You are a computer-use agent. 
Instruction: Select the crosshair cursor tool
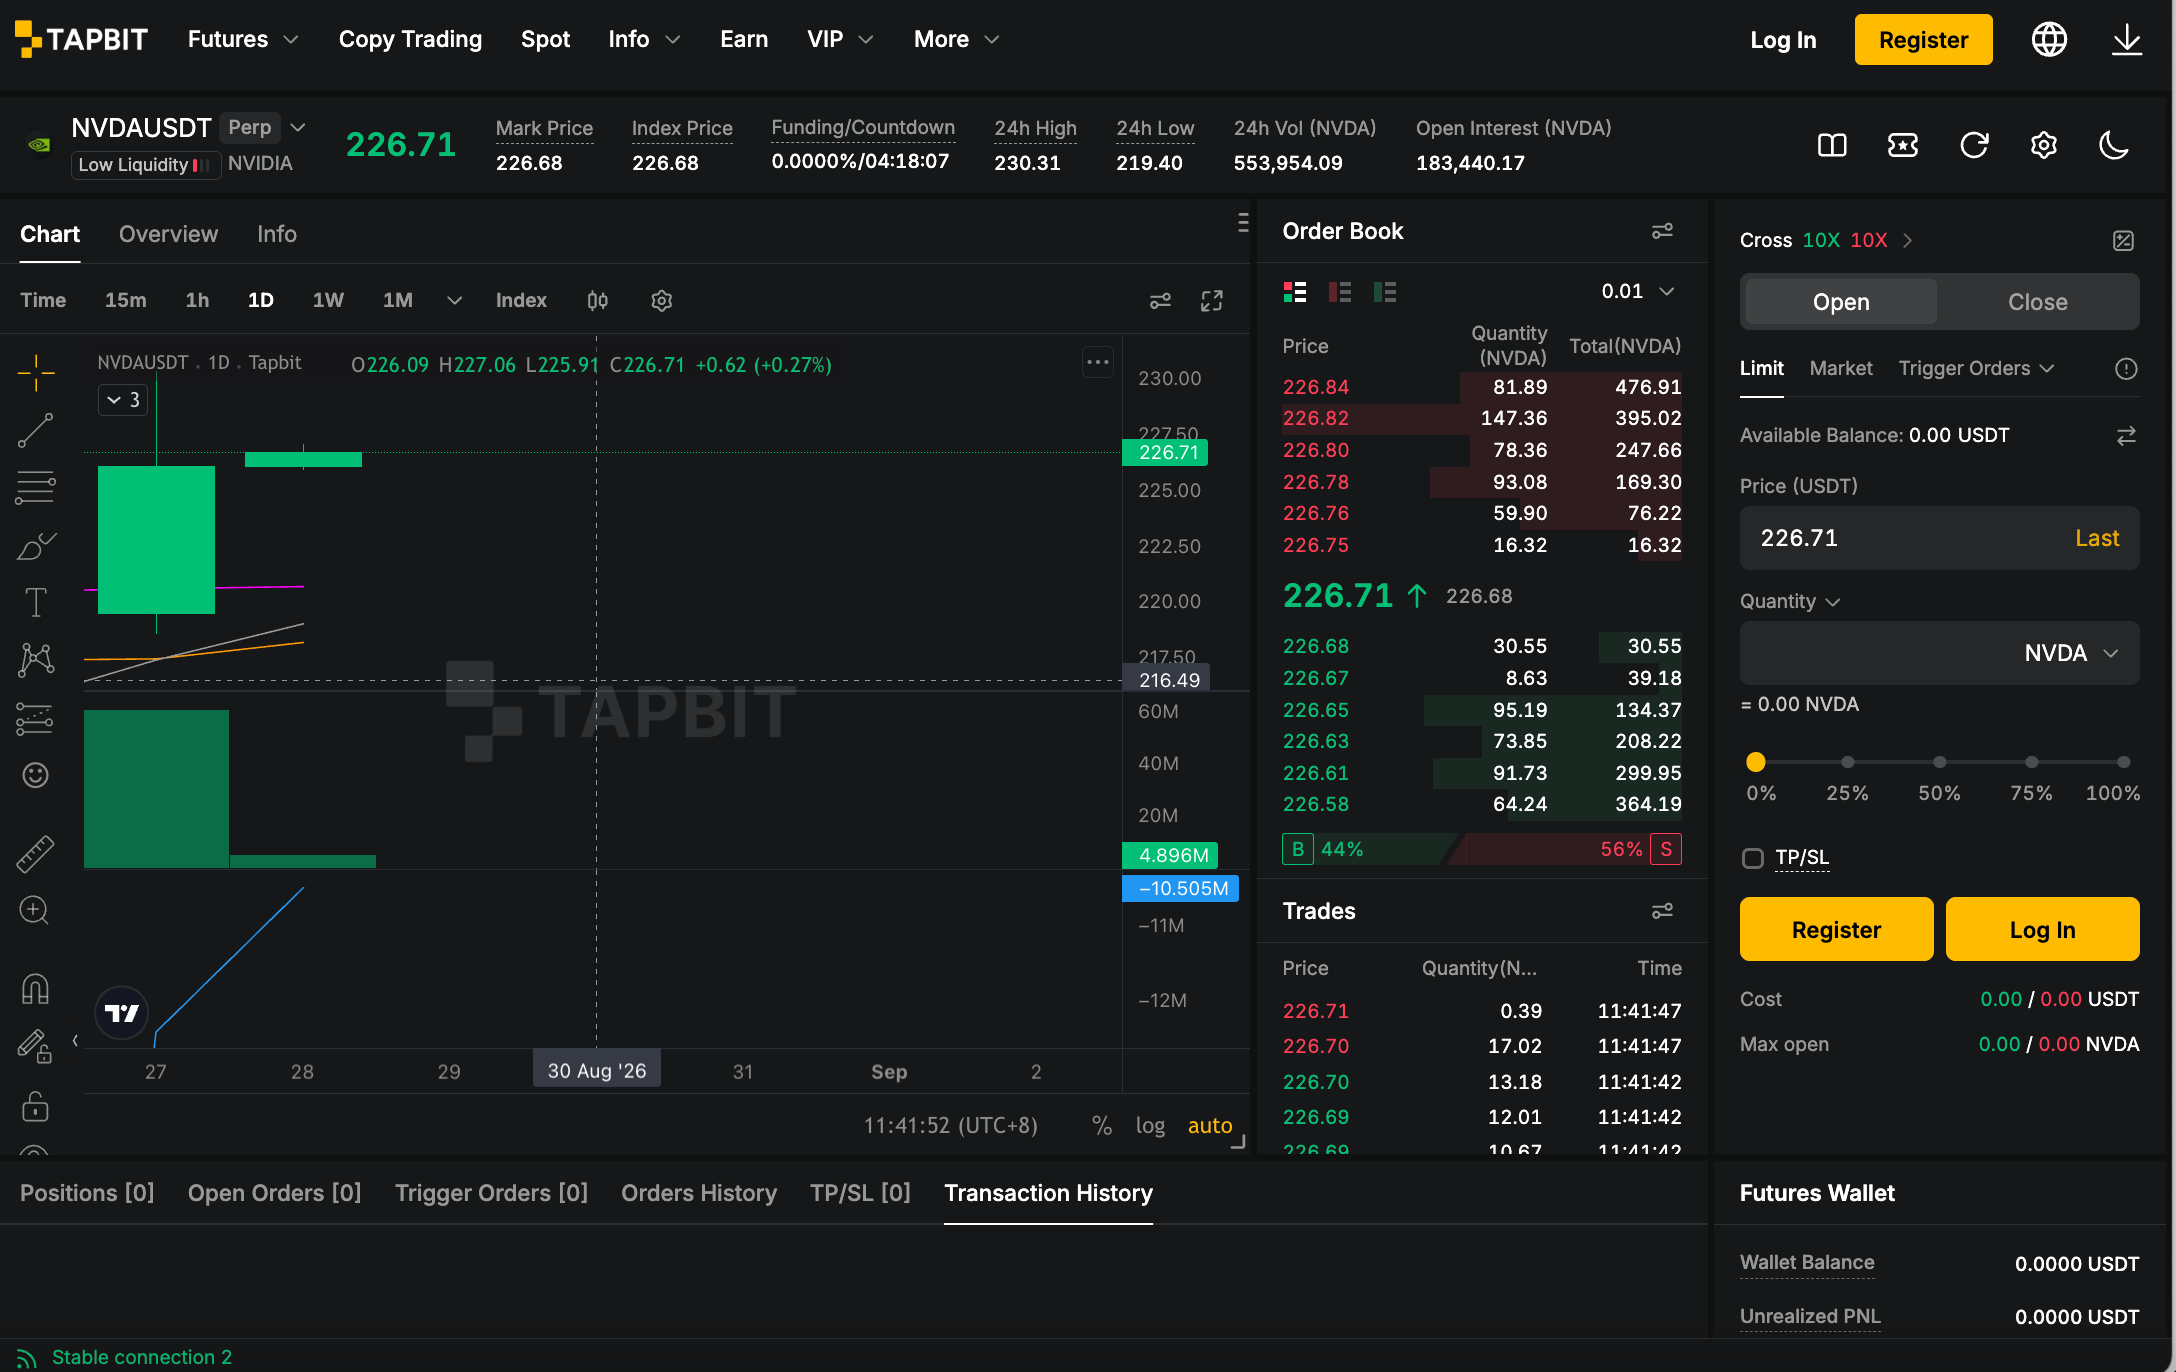[x=35, y=372]
